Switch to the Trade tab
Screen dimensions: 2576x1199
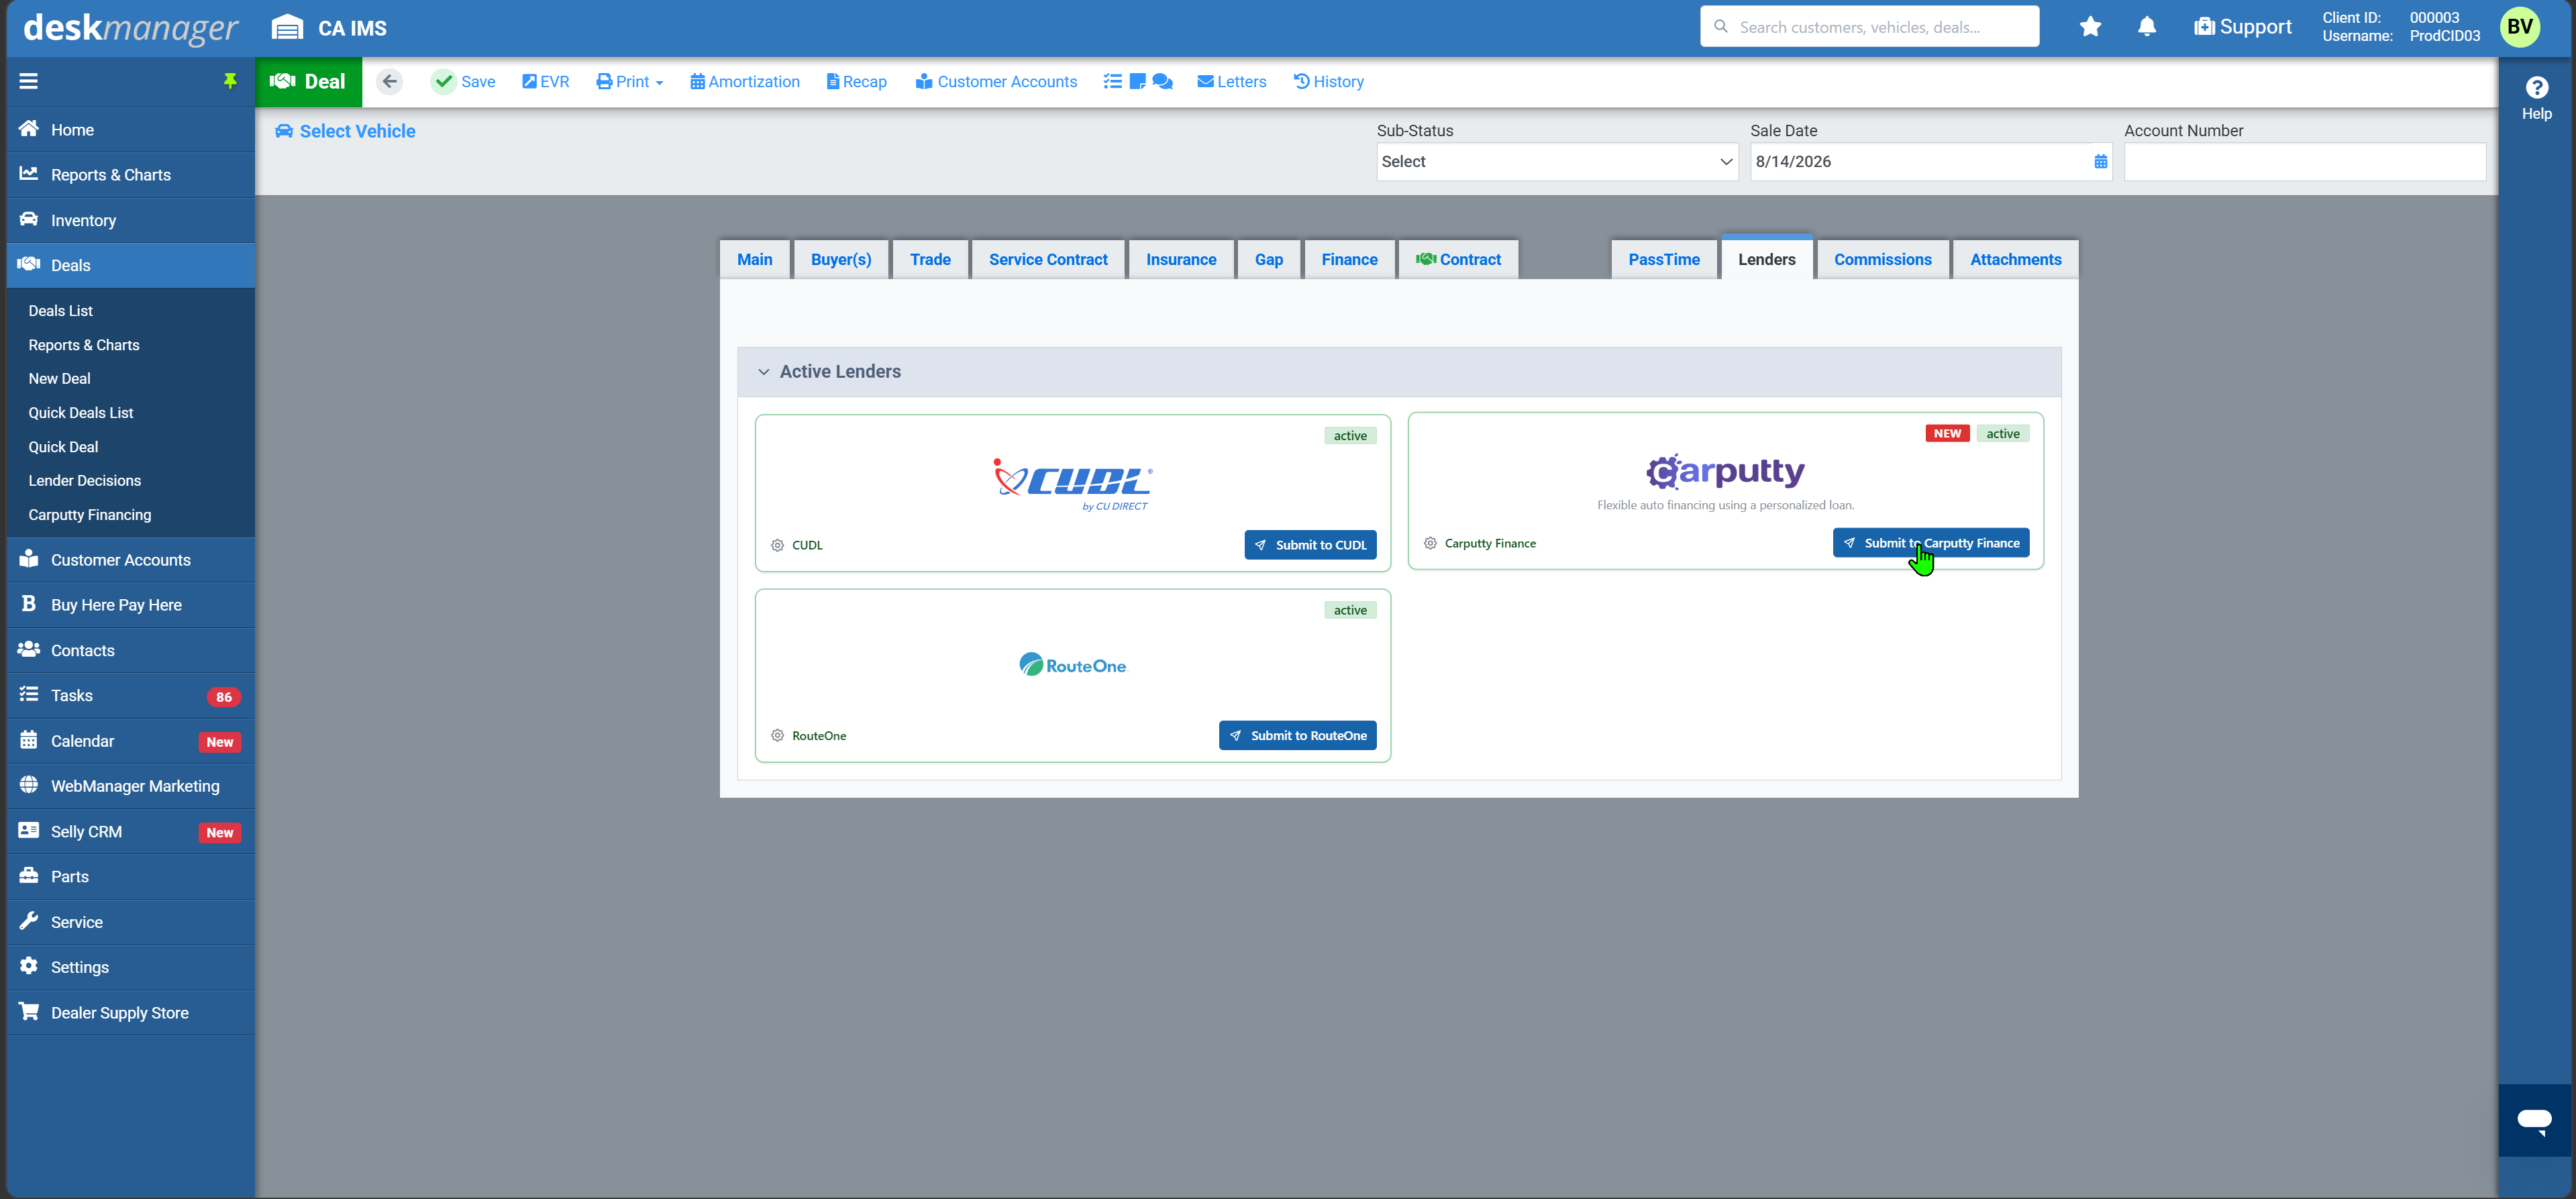click(930, 260)
